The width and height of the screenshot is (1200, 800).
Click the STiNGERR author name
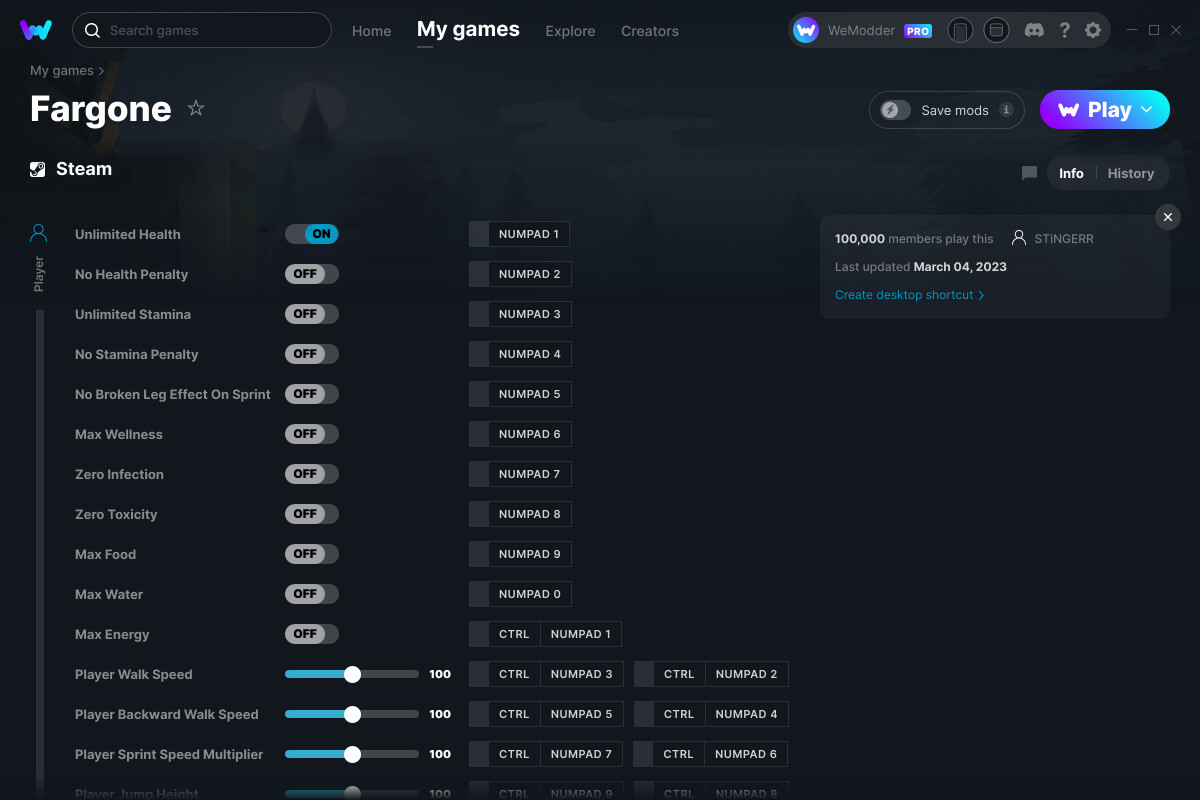click(1065, 239)
